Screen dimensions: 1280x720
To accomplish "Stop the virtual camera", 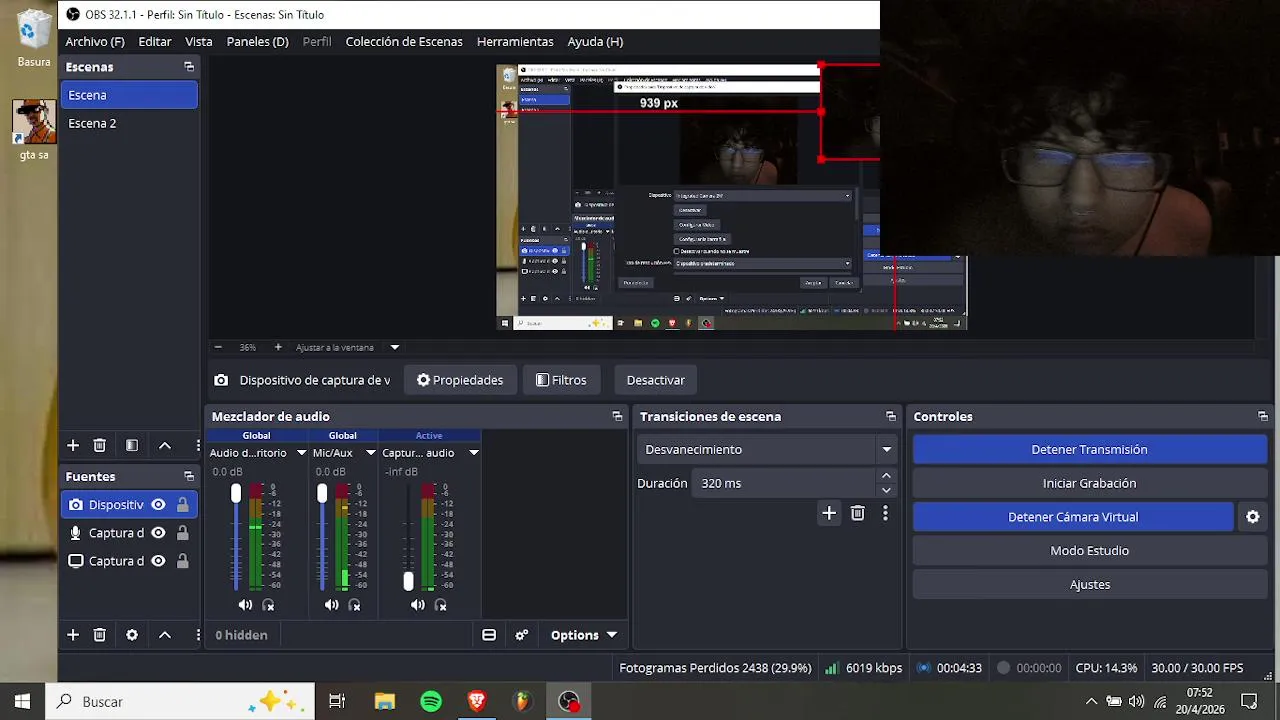I will [1073, 517].
